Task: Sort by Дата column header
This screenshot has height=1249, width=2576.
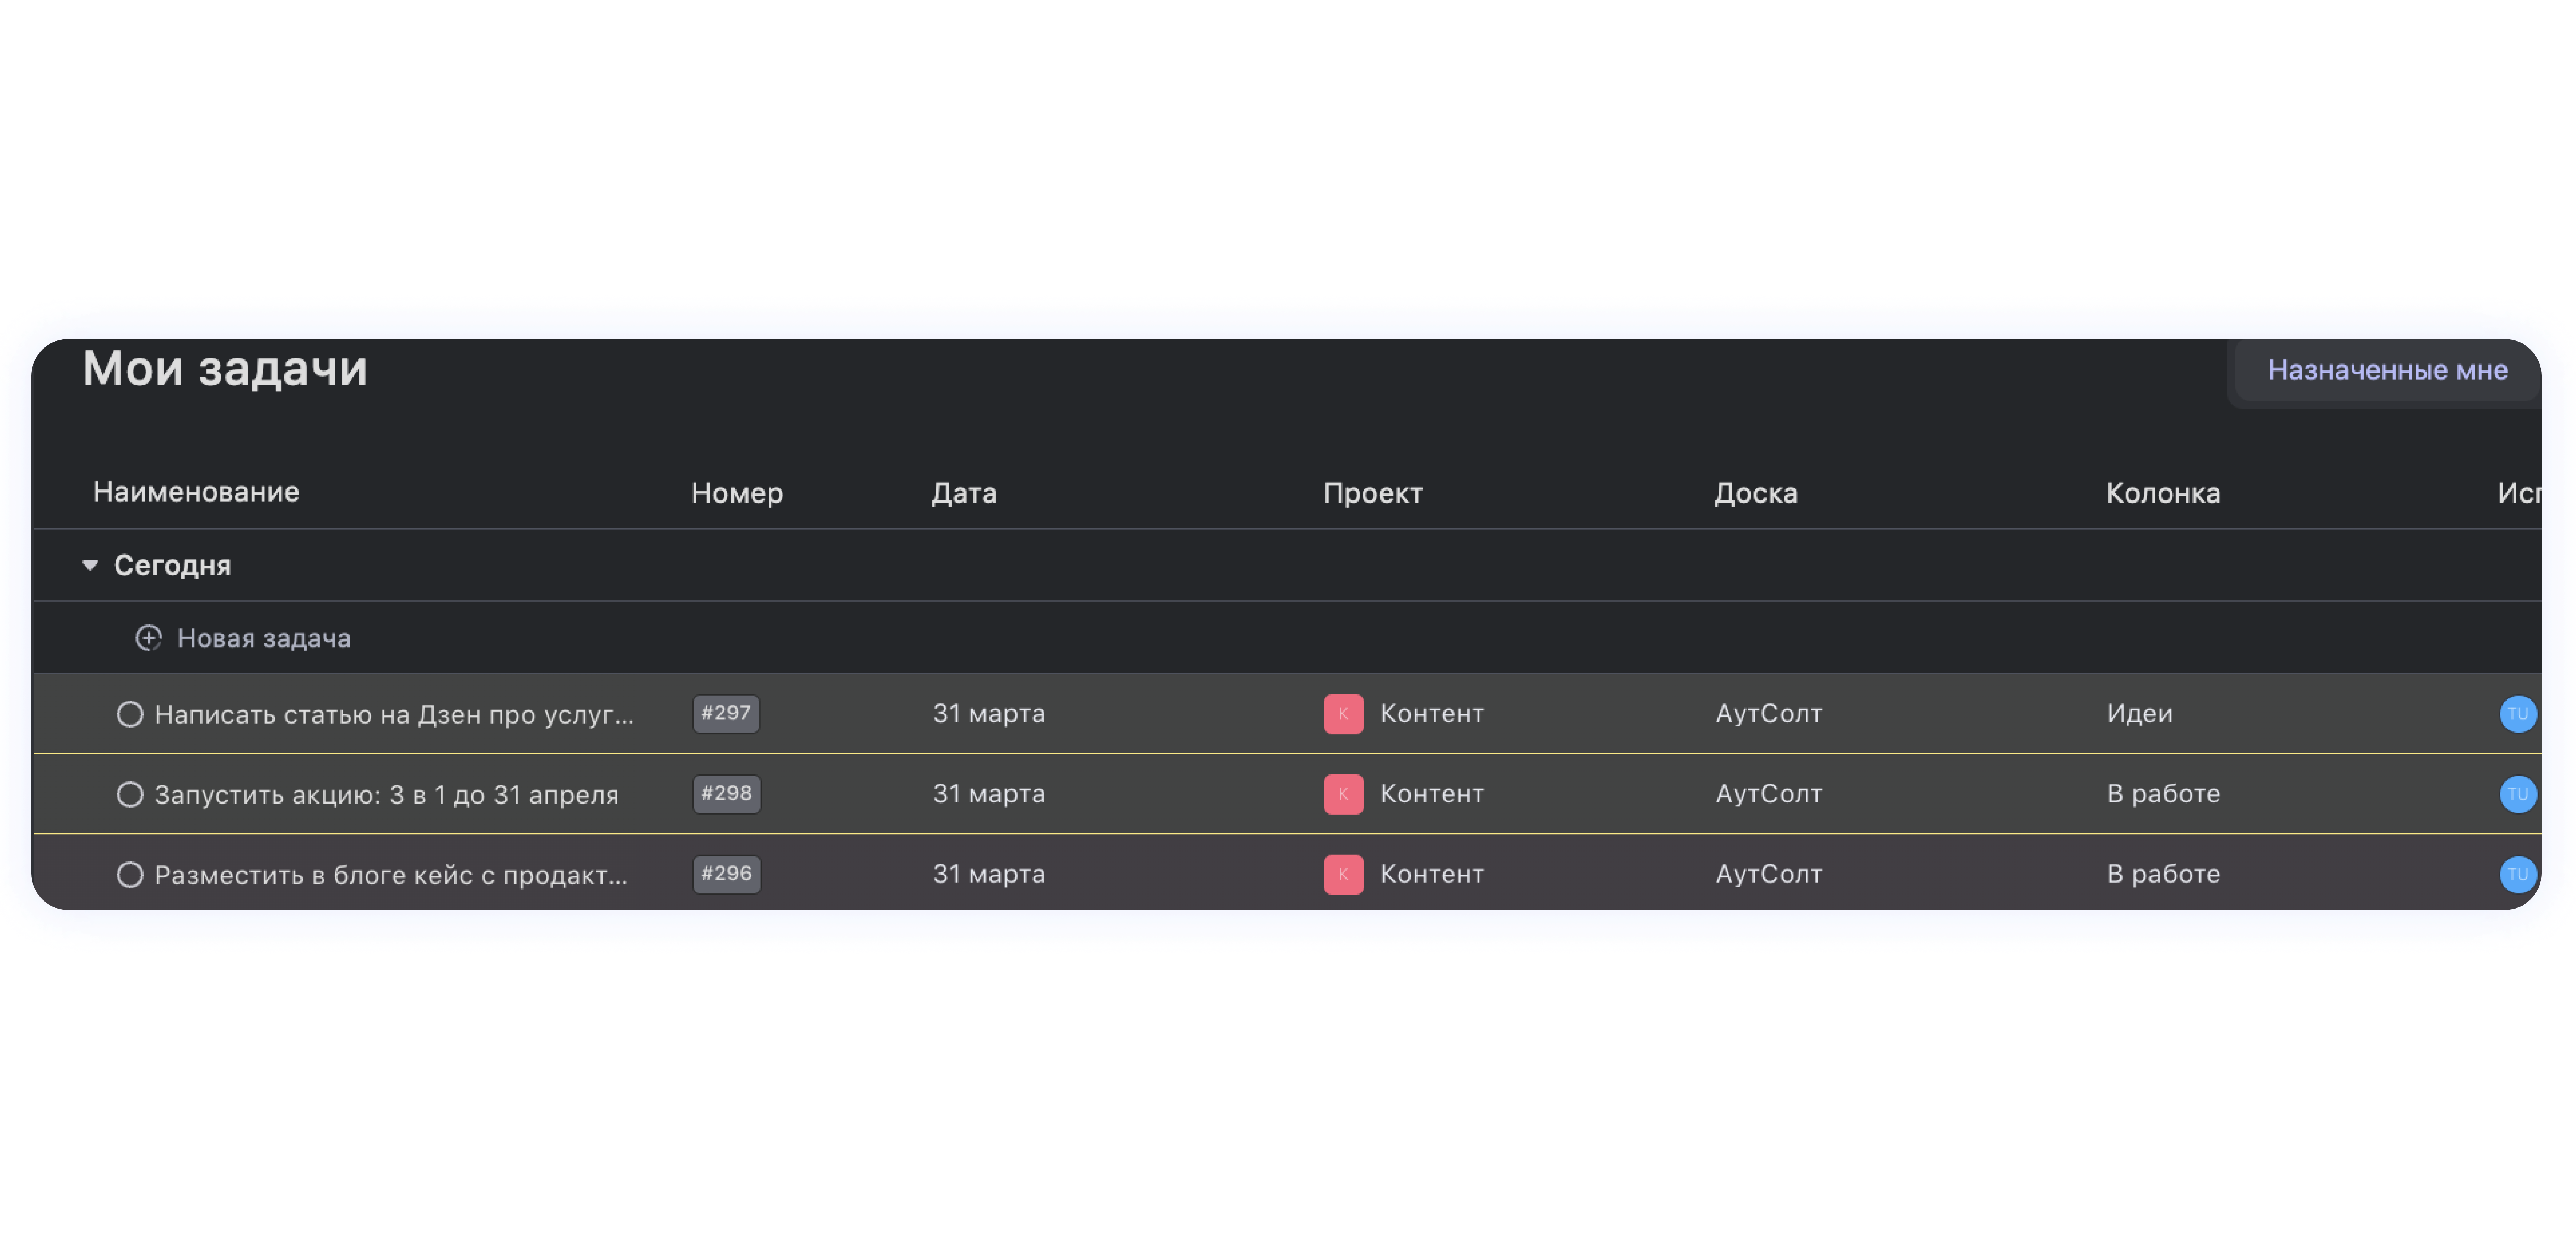Action: (963, 493)
